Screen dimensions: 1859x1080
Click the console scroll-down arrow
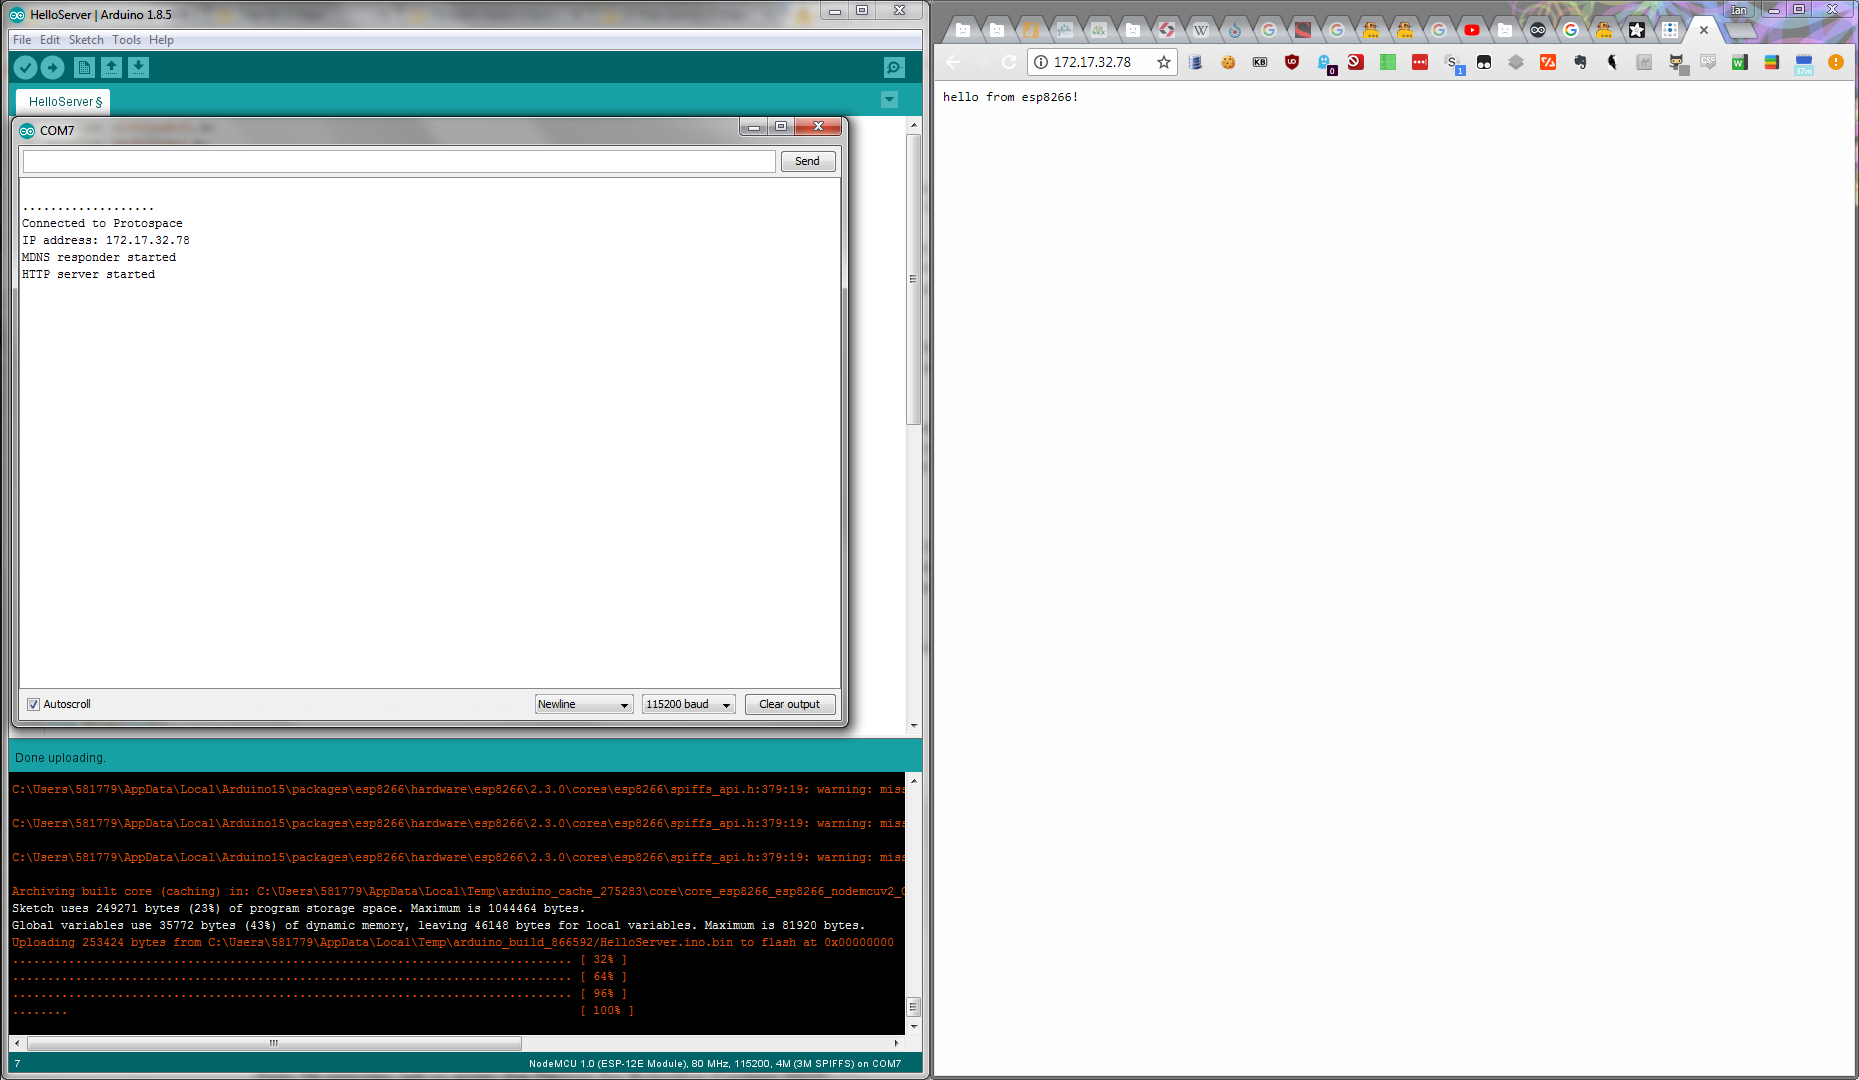pos(913,1027)
